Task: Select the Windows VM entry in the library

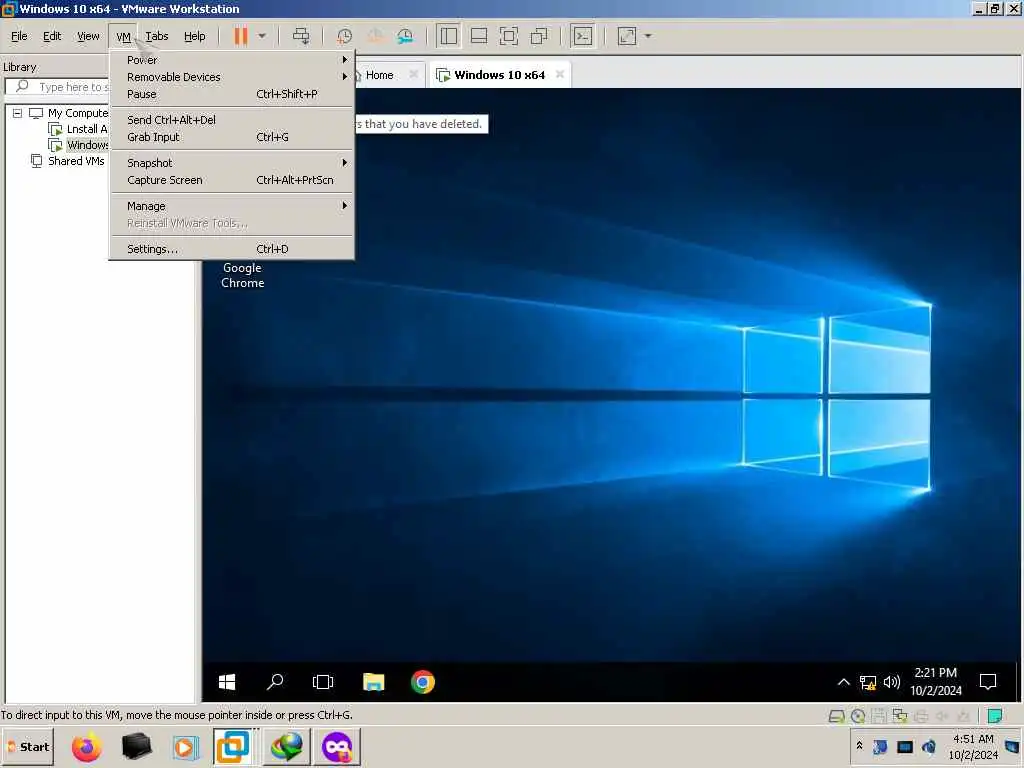Action: (78, 145)
